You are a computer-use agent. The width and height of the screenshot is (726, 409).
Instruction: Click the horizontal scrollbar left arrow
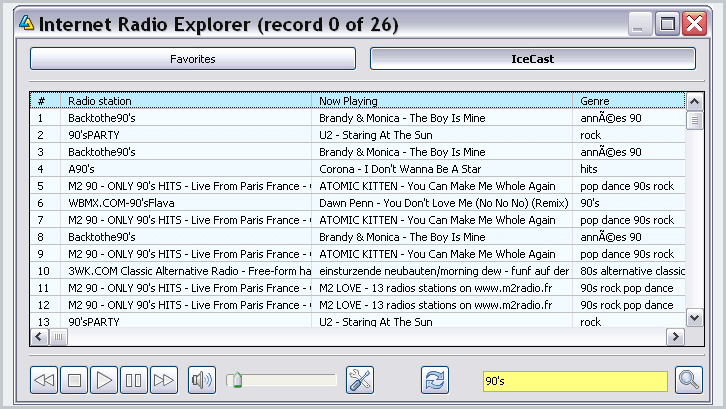click(x=39, y=337)
